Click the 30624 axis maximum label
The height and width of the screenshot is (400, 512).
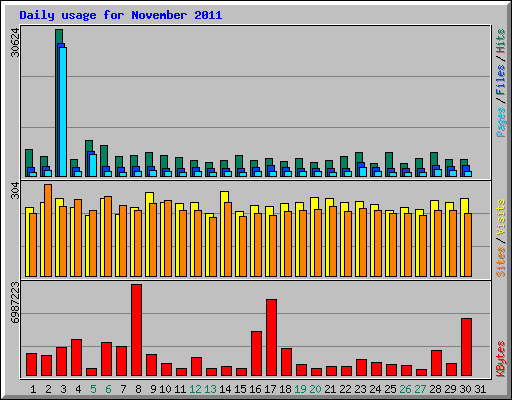click(15, 43)
